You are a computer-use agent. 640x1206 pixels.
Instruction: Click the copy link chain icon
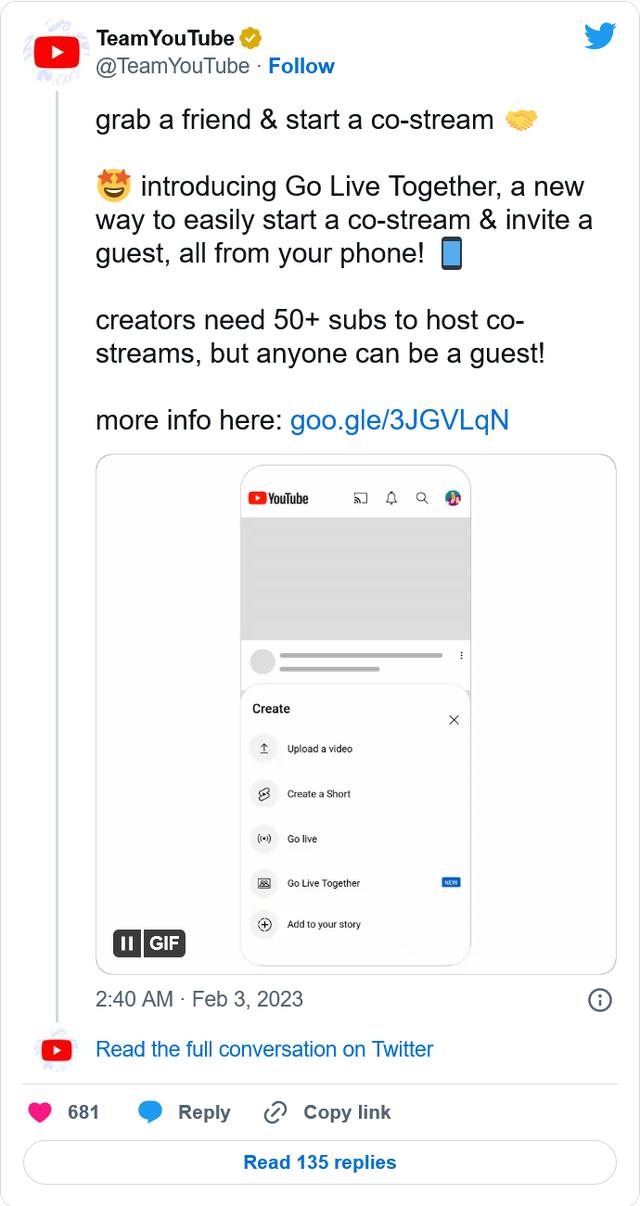(x=275, y=1112)
